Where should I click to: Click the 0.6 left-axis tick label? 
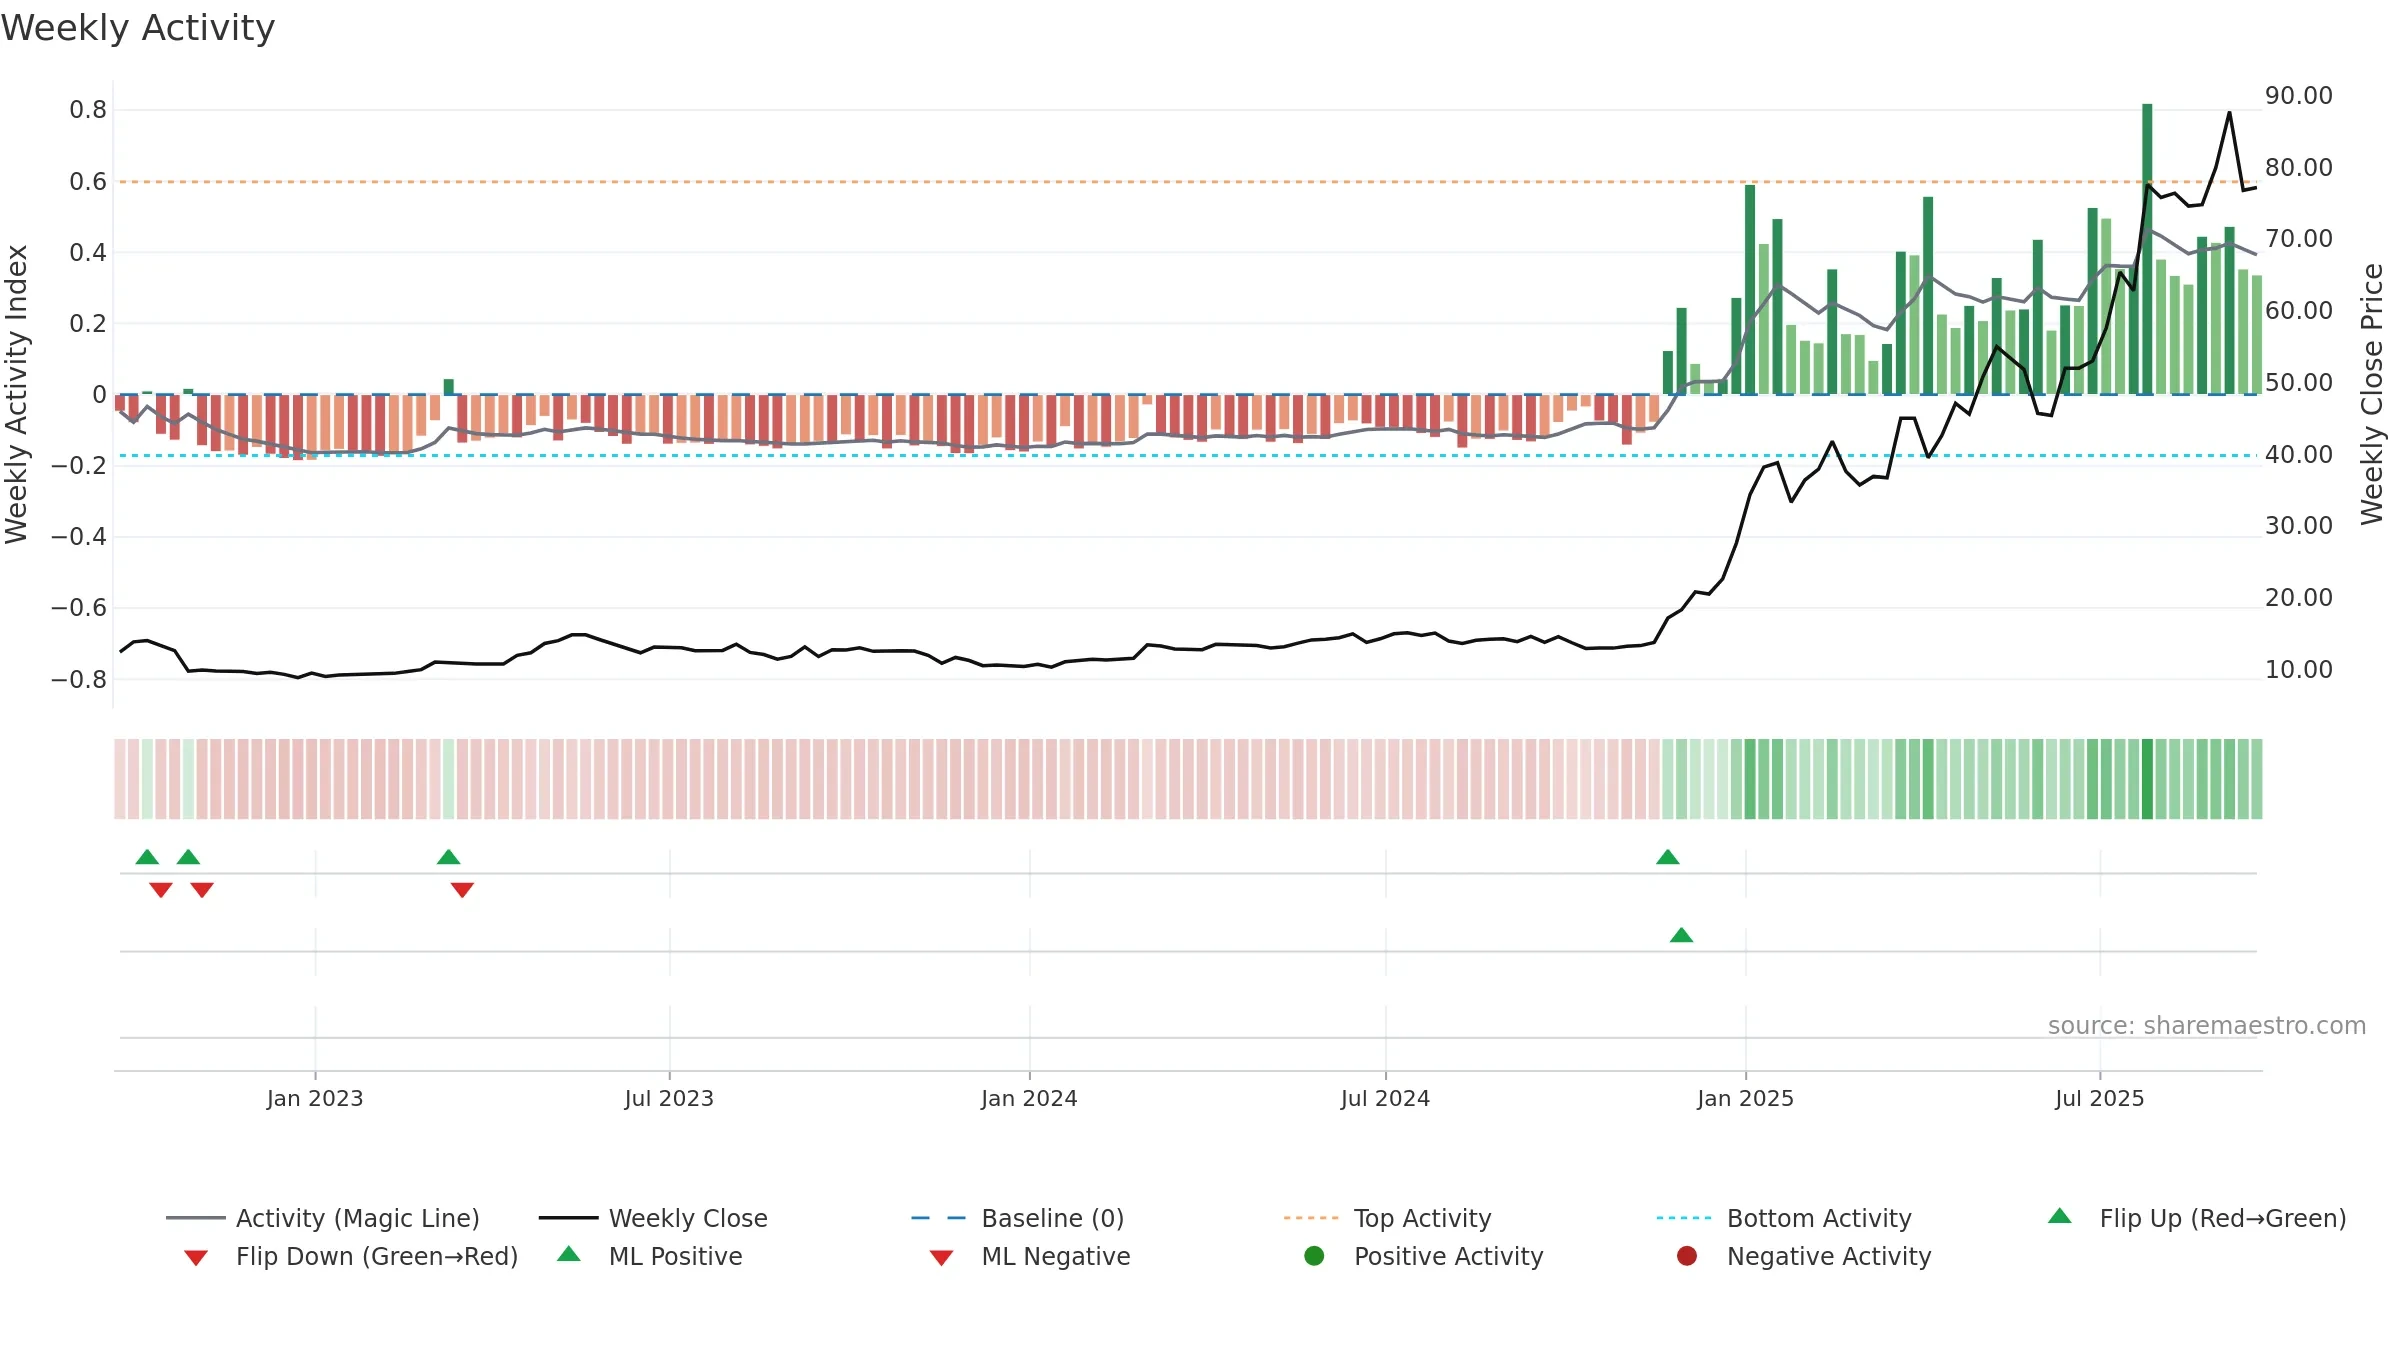click(x=88, y=181)
